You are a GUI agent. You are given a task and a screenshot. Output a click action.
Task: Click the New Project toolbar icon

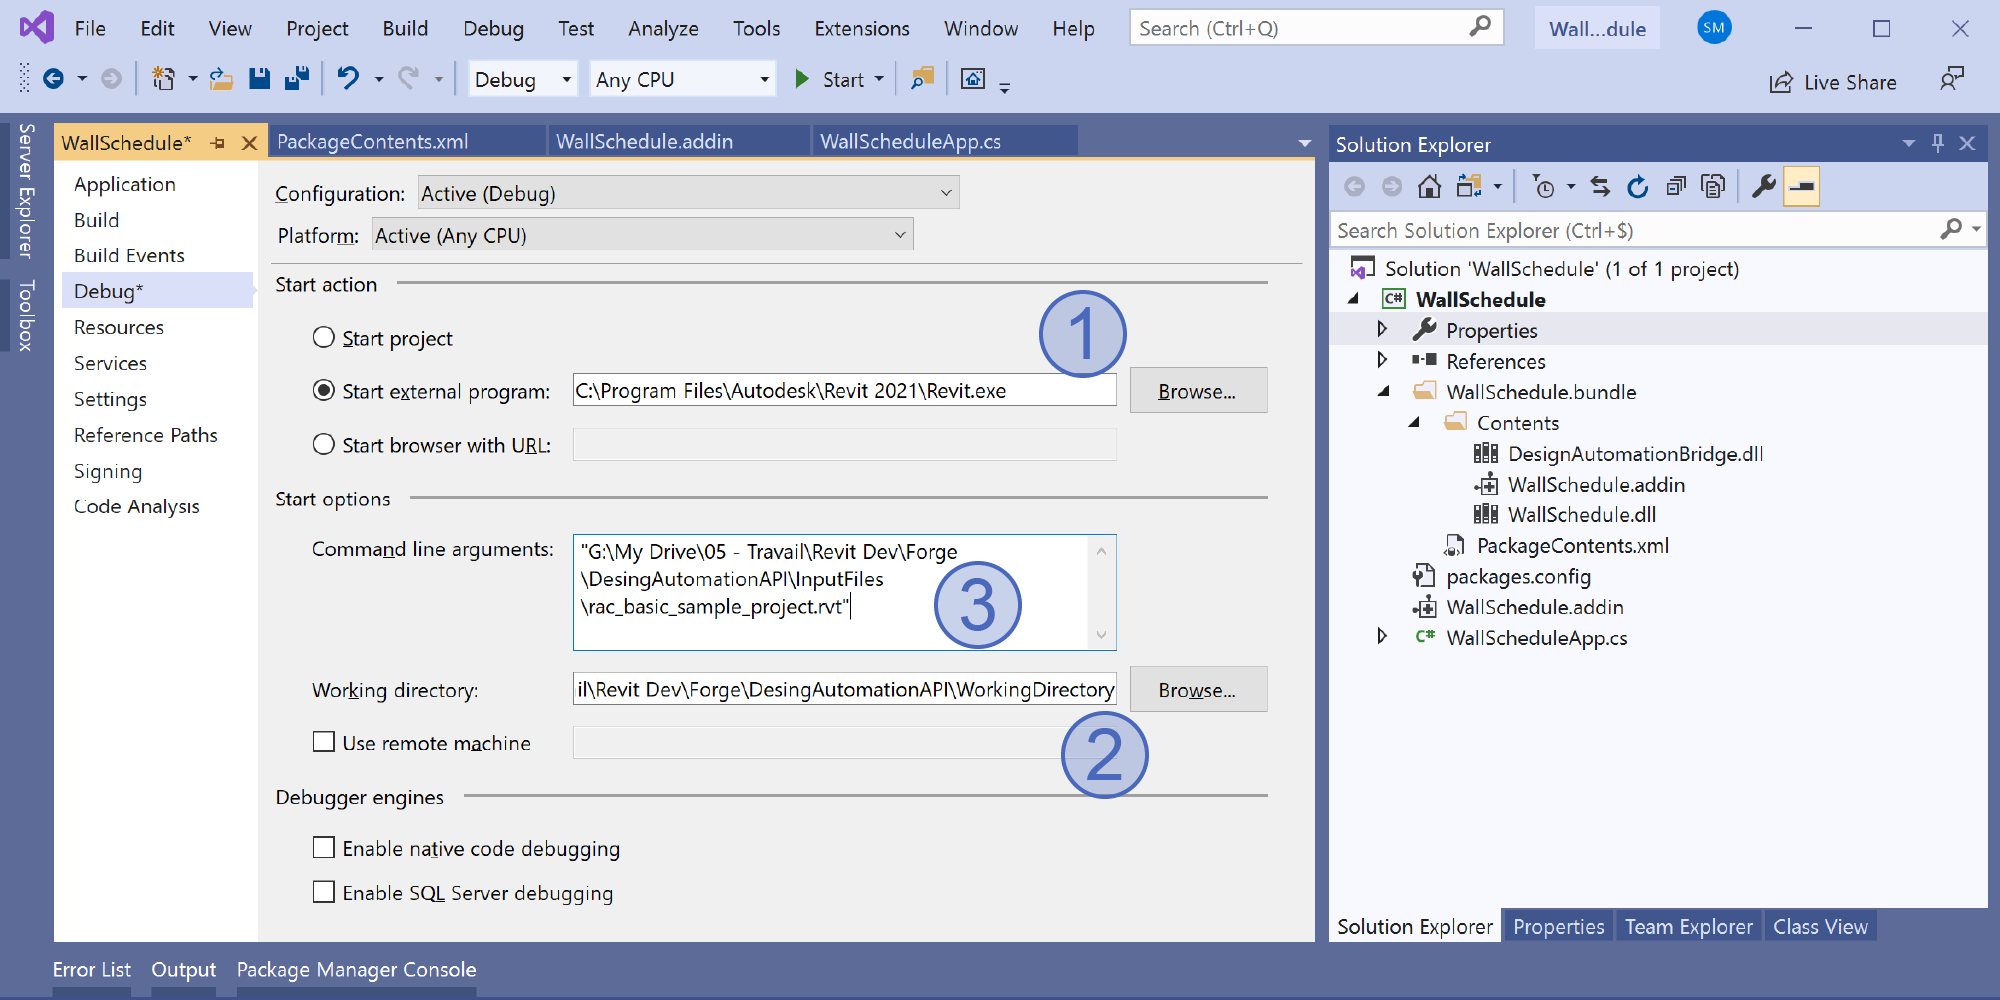[x=163, y=79]
